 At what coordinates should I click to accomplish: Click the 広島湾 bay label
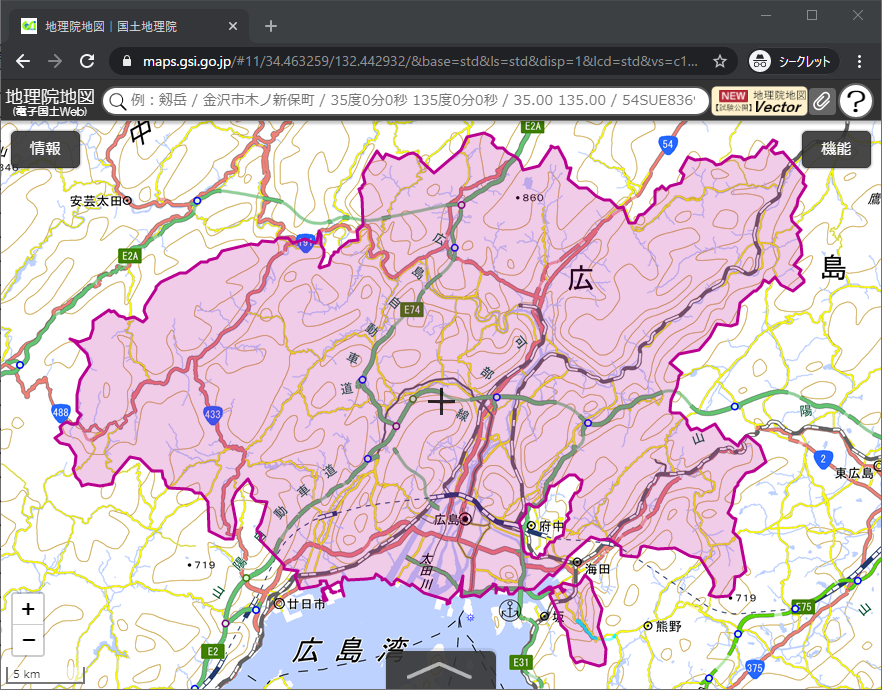[349, 651]
